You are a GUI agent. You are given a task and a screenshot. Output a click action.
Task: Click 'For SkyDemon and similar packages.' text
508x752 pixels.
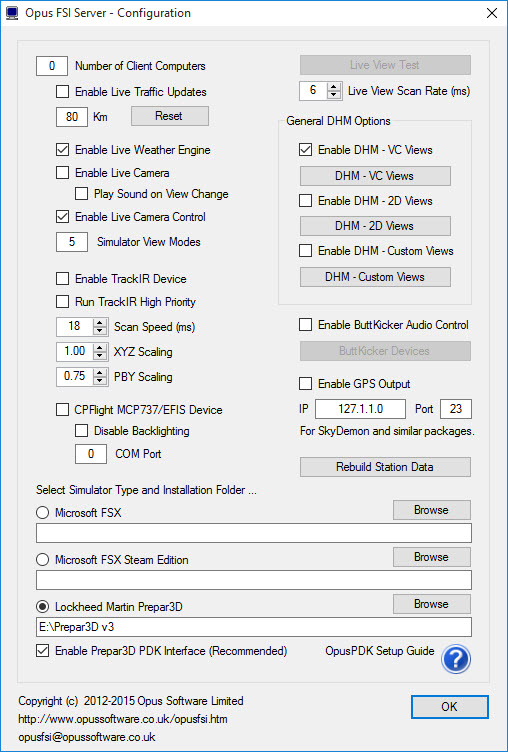387,431
